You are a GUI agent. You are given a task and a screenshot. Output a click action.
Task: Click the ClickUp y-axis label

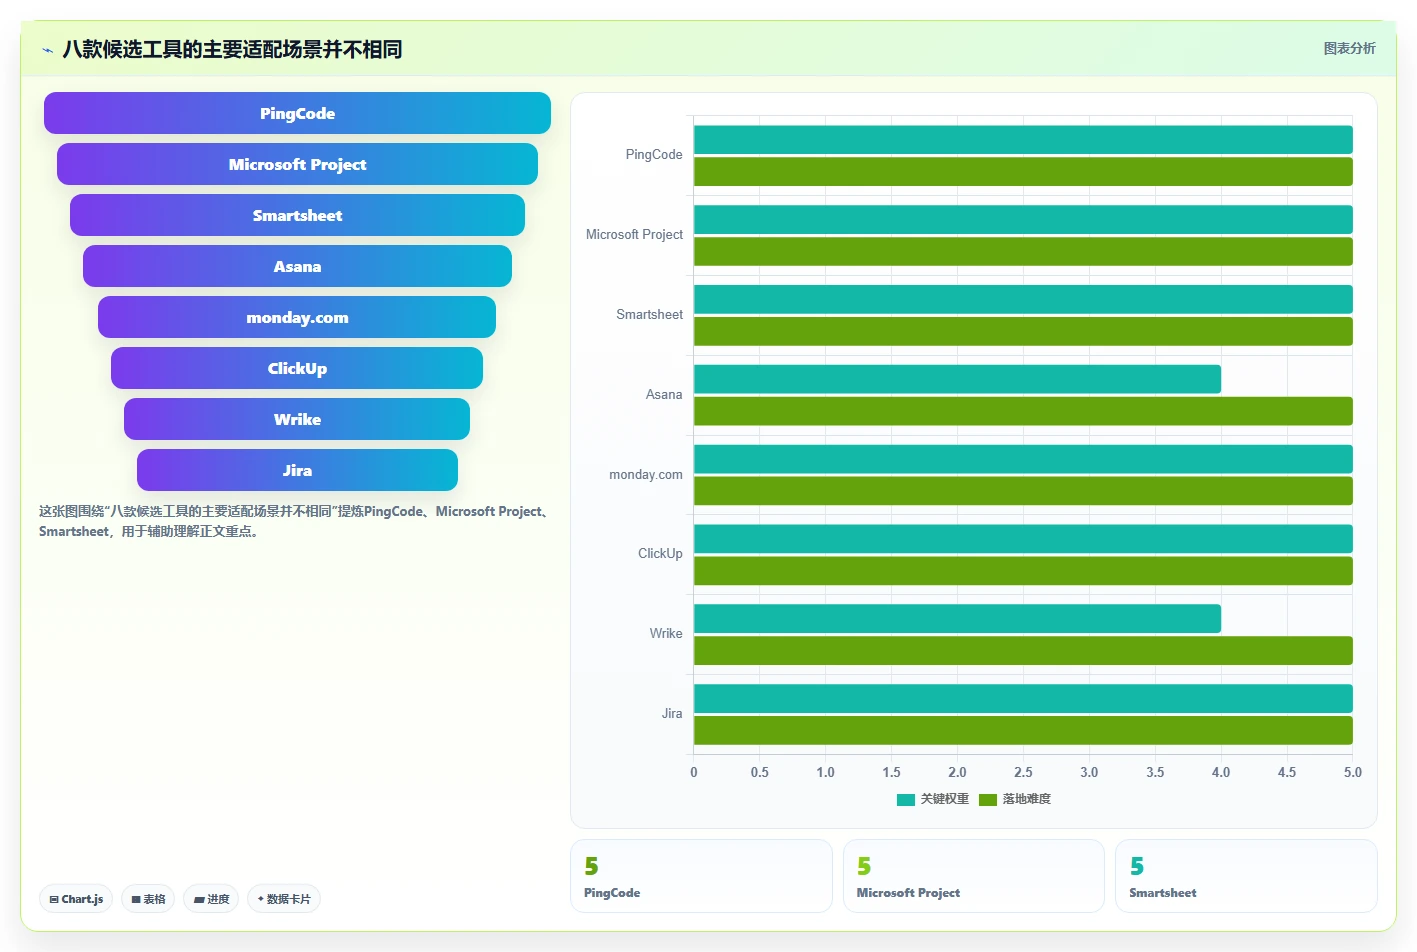coord(660,554)
